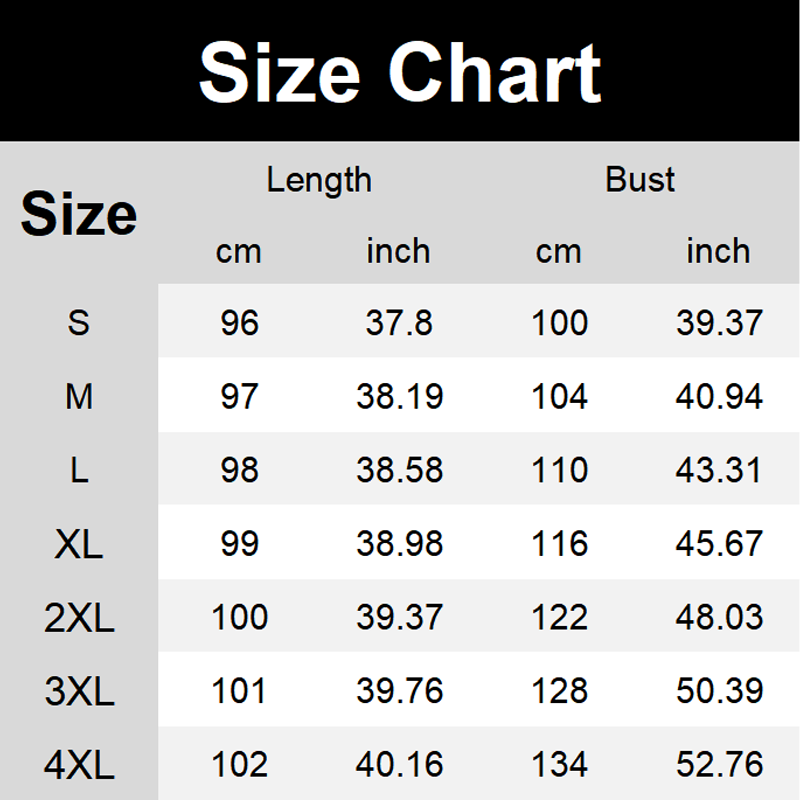Click the 37.8 inch length value
800x800 pixels.
[x=399, y=323]
